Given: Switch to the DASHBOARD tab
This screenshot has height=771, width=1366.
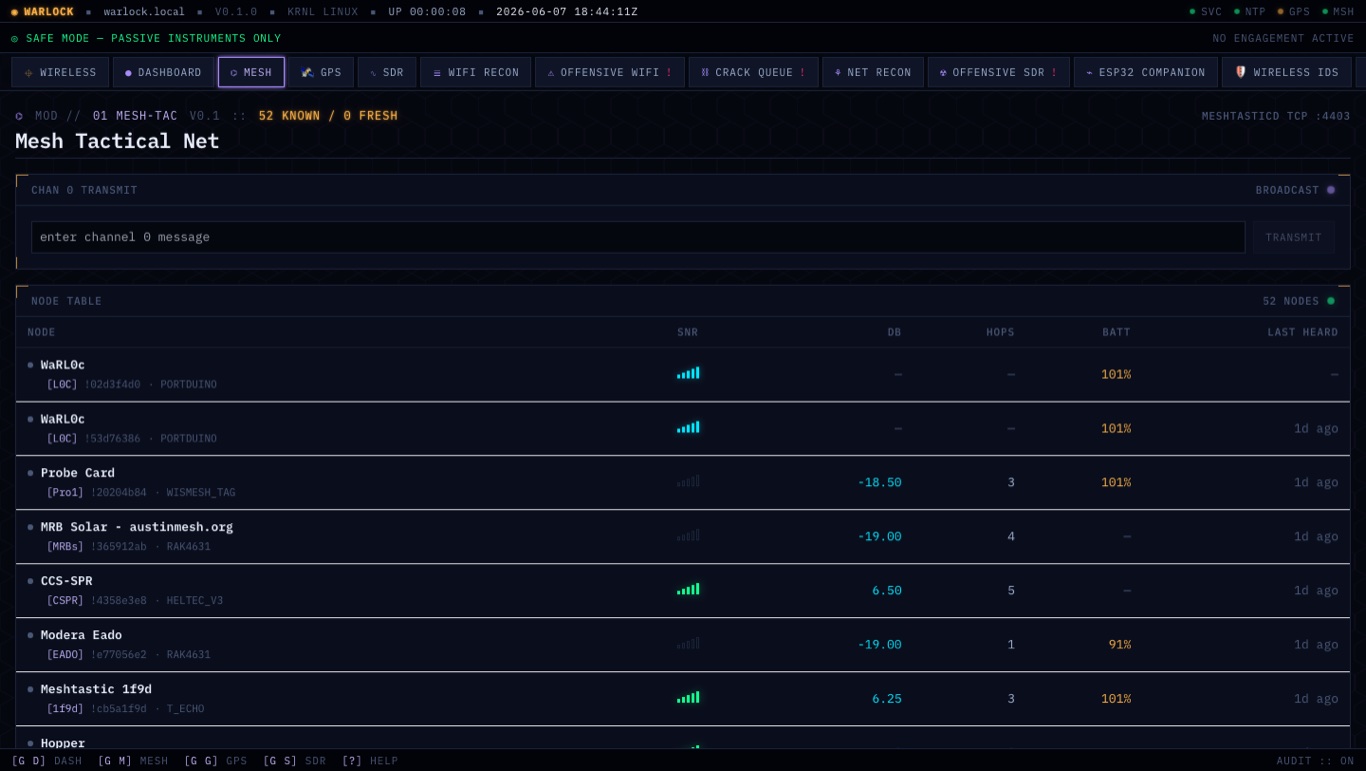Looking at the screenshot, I should (163, 72).
